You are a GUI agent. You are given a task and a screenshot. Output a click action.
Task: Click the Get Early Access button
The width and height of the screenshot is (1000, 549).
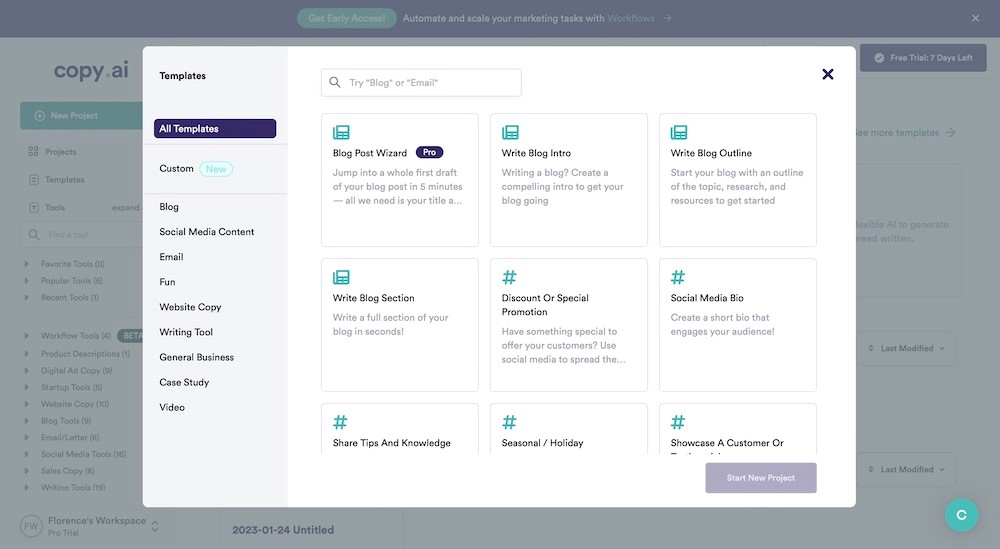[347, 18]
